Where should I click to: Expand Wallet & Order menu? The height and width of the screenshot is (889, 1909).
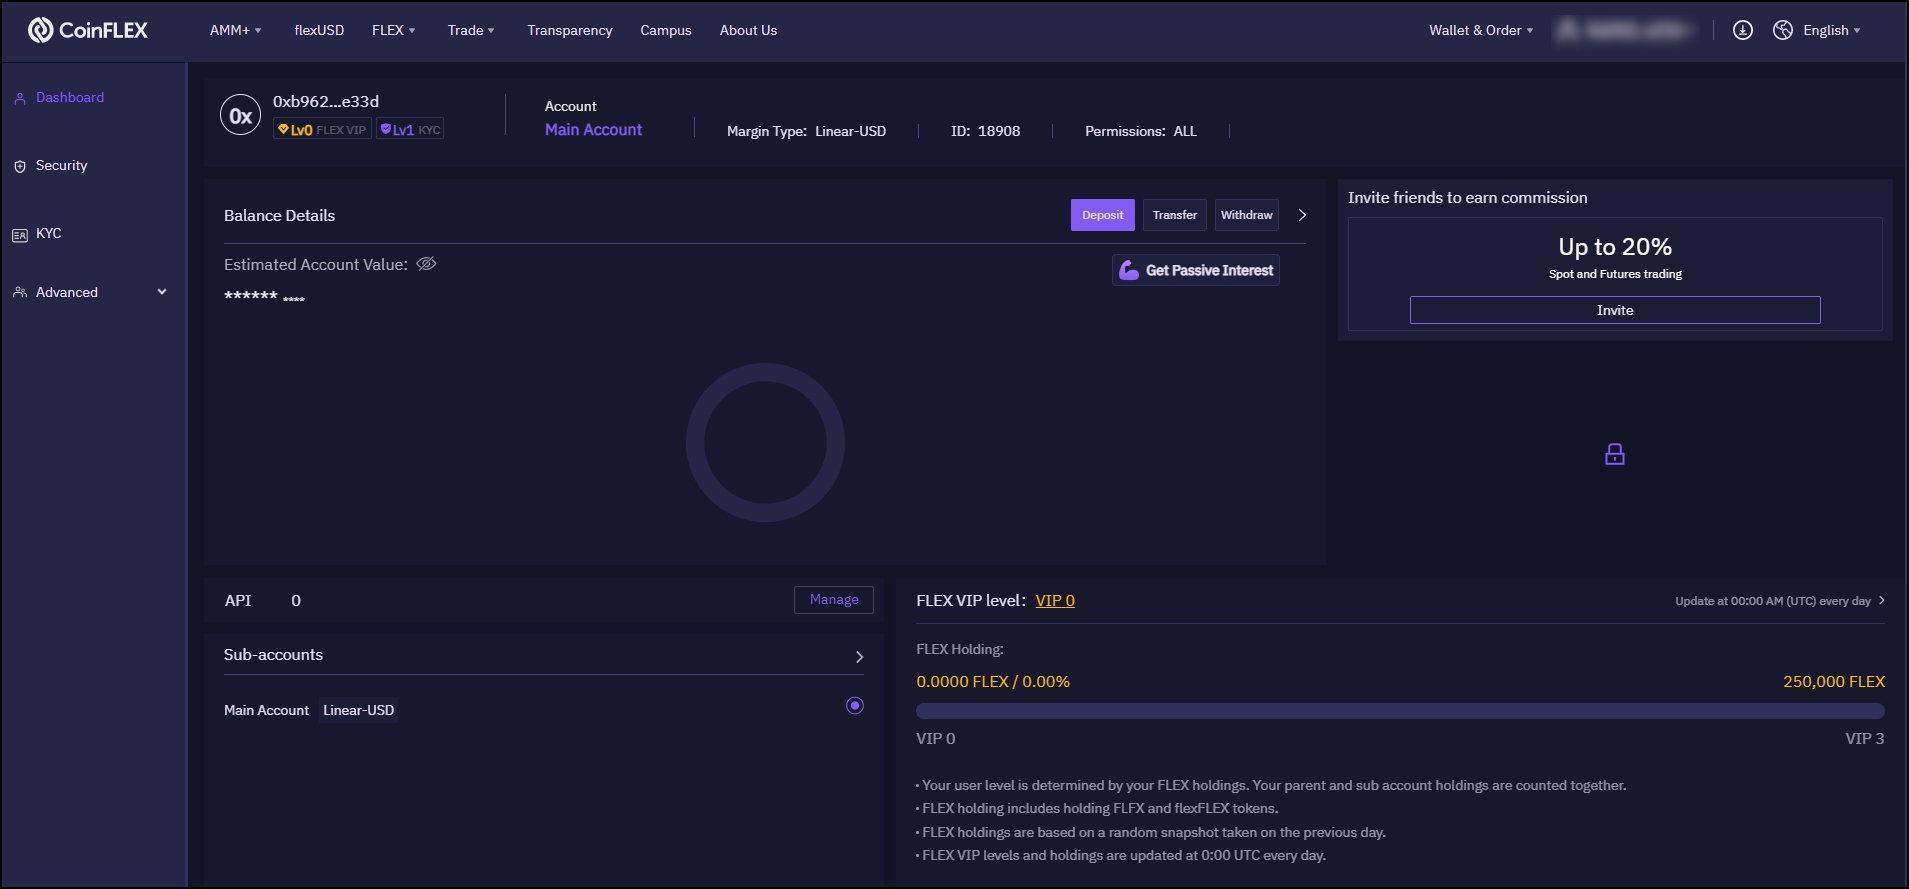pyautogui.click(x=1481, y=30)
